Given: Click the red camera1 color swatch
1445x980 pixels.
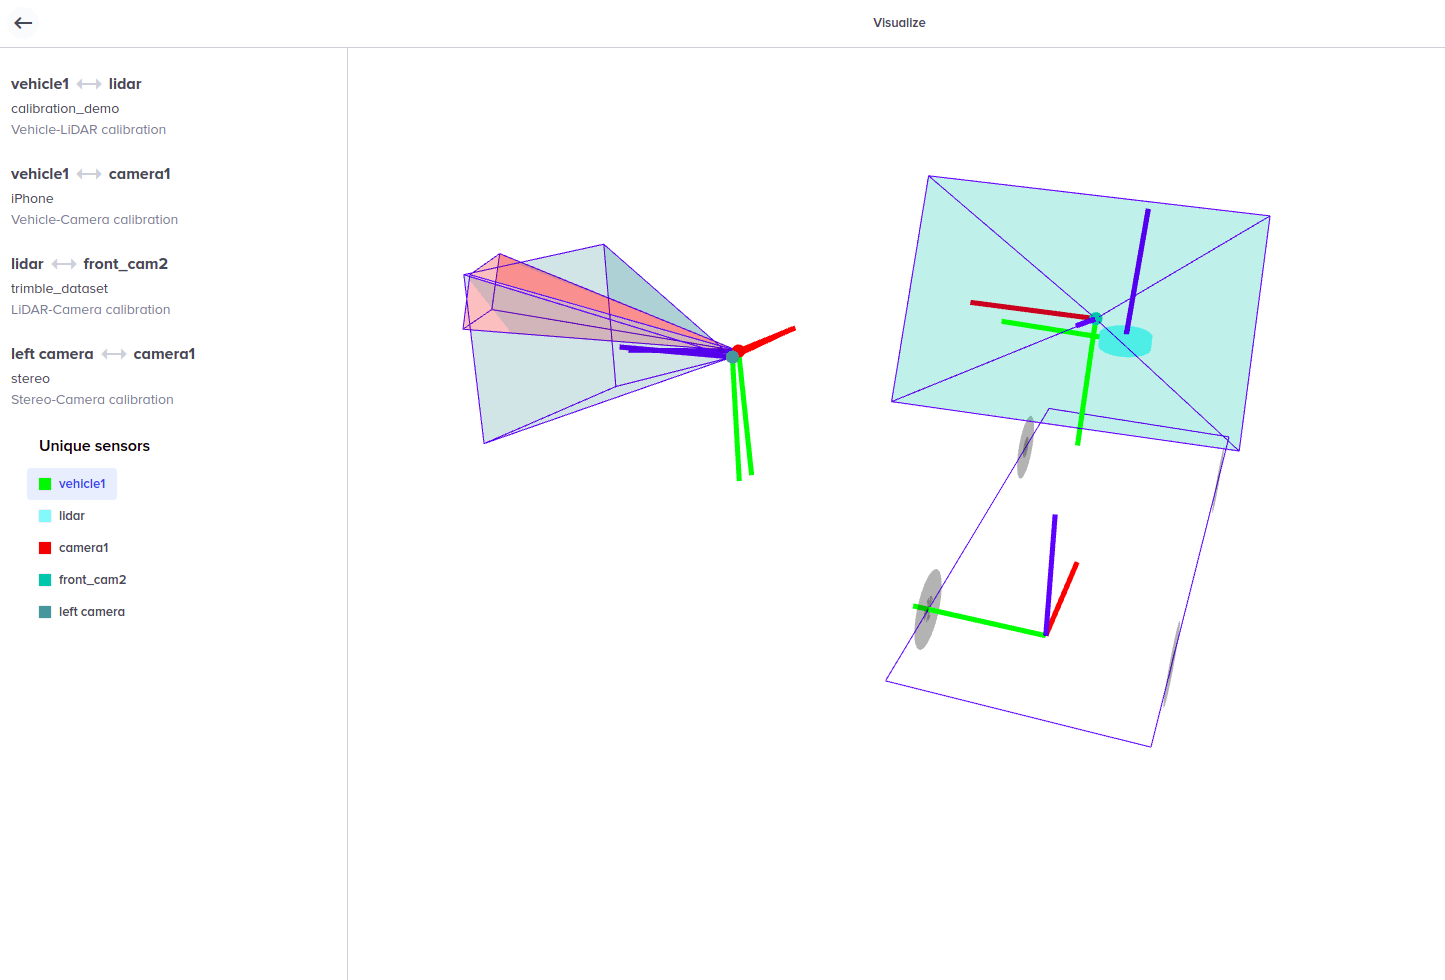Looking at the screenshot, I should [45, 548].
